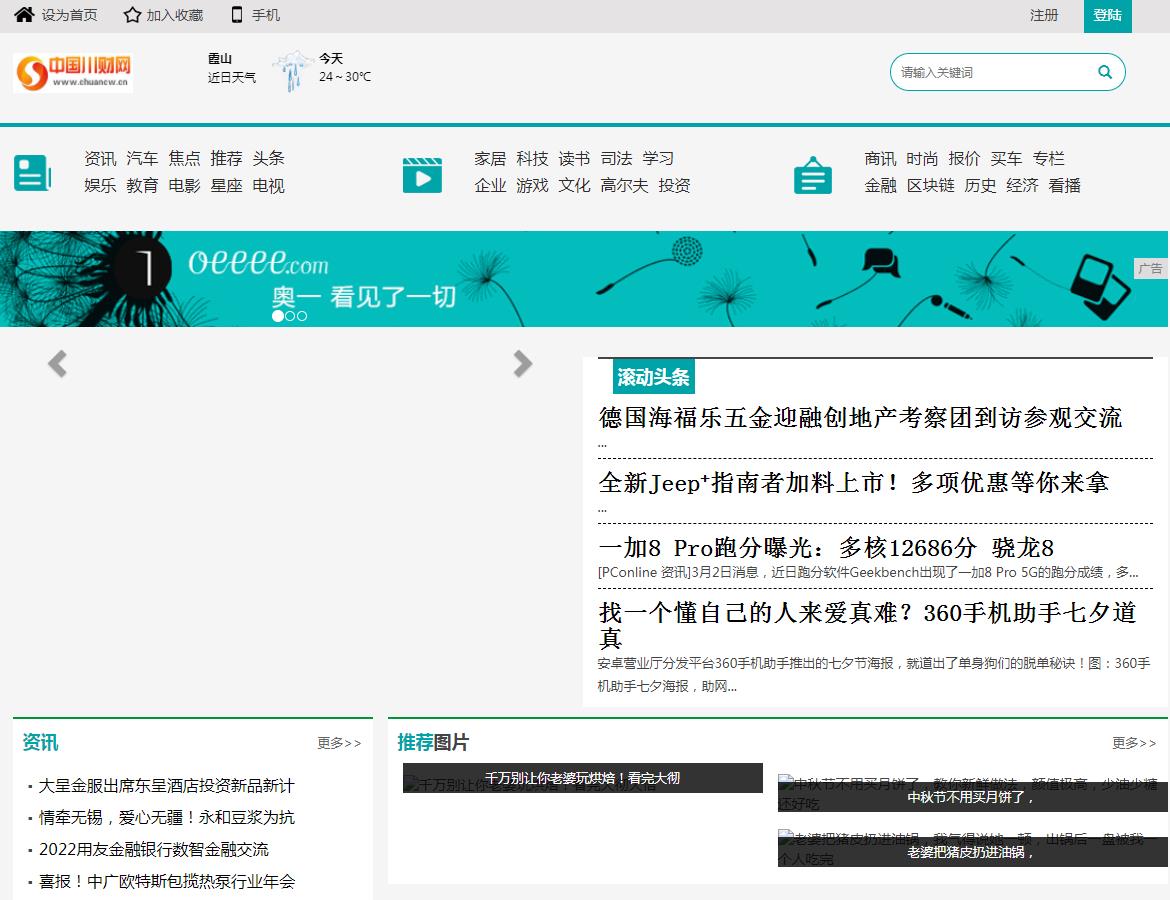Click the home icon for 设为首页
1170x900 pixels.
coord(24,14)
